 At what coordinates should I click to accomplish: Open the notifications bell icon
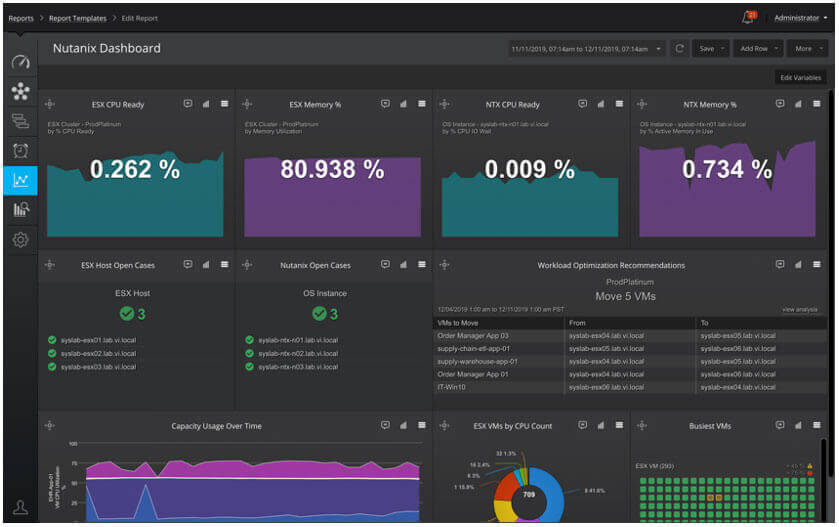(749, 17)
